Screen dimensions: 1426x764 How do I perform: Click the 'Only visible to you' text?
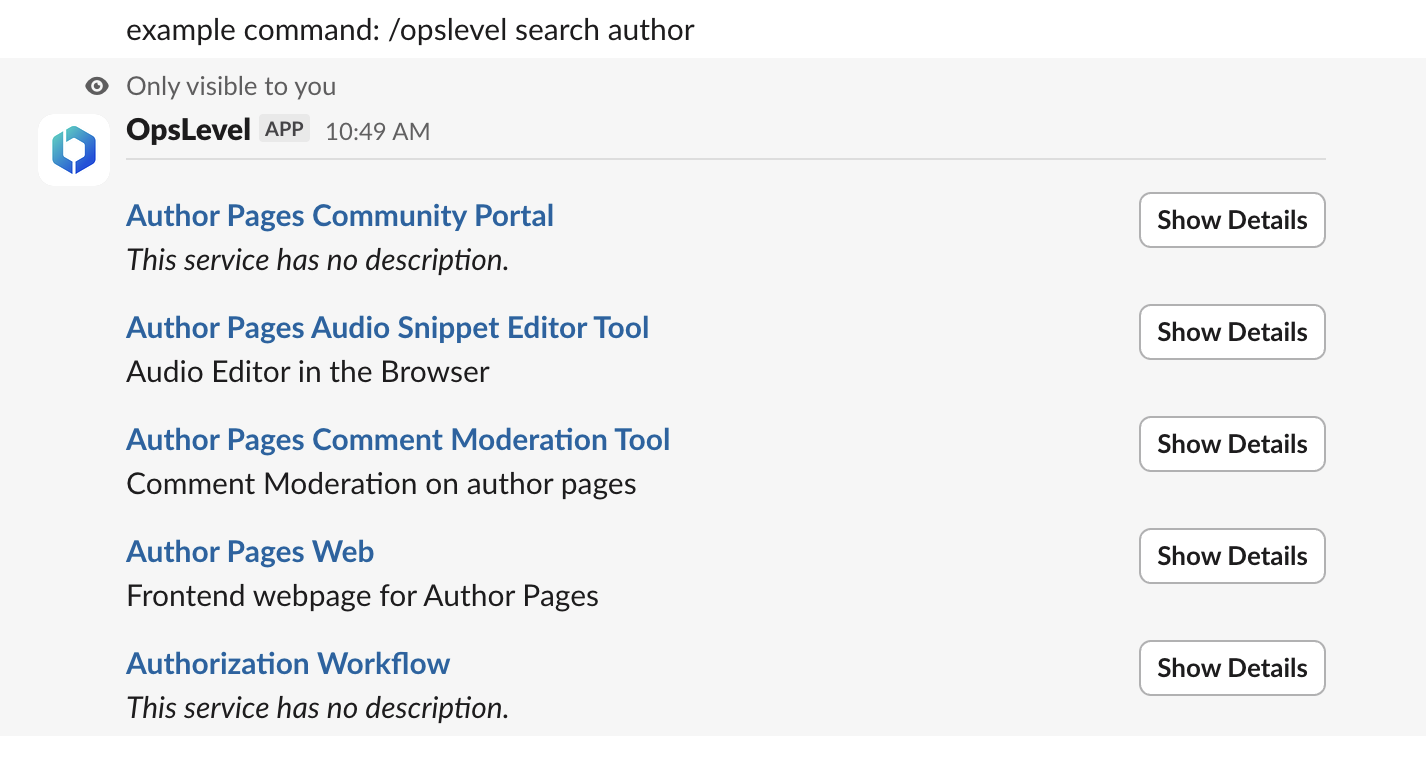click(x=231, y=86)
